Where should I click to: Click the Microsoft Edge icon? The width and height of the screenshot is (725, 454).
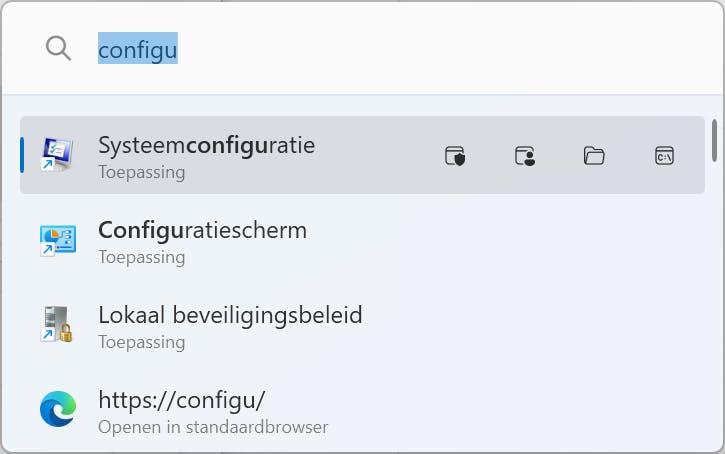click(x=57, y=411)
